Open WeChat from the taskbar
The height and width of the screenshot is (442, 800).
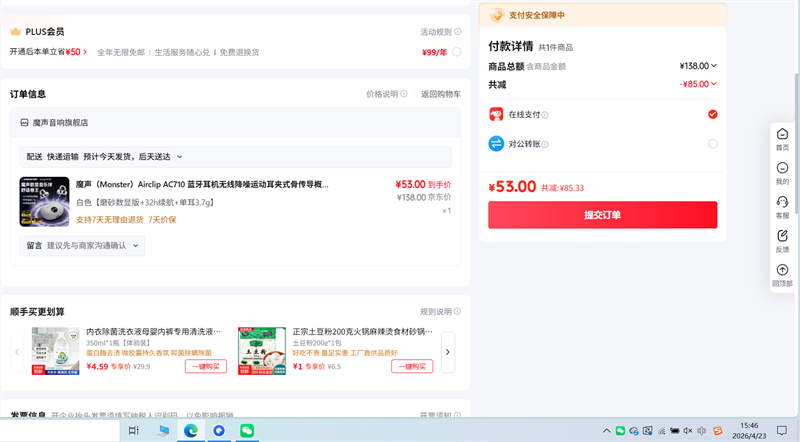pos(247,431)
